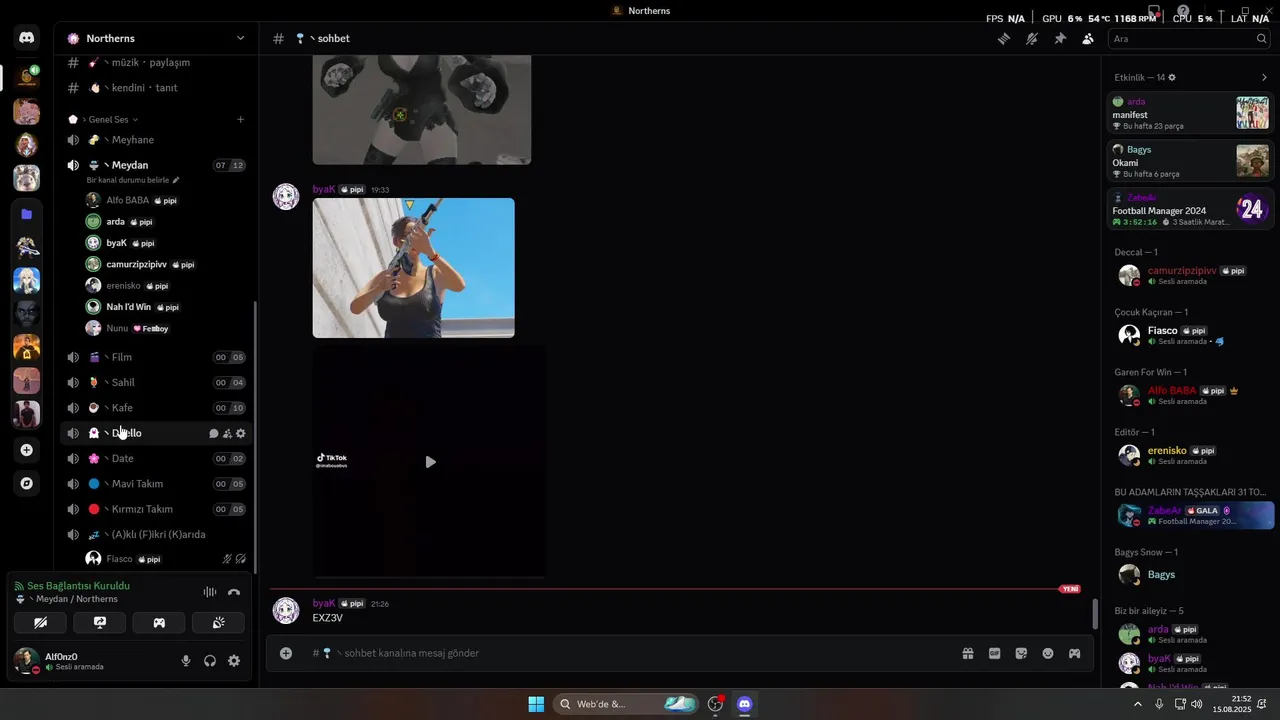Image resolution: width=1280 pixels, height=720 pixels.
Task: Show pinned messages with the pin icon
Action: [1060, 39]
